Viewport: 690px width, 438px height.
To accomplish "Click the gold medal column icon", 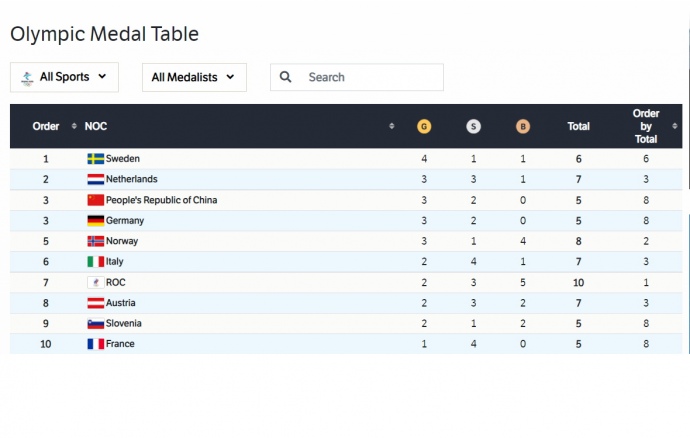I will pyautogui.click(x=424, y=127).
